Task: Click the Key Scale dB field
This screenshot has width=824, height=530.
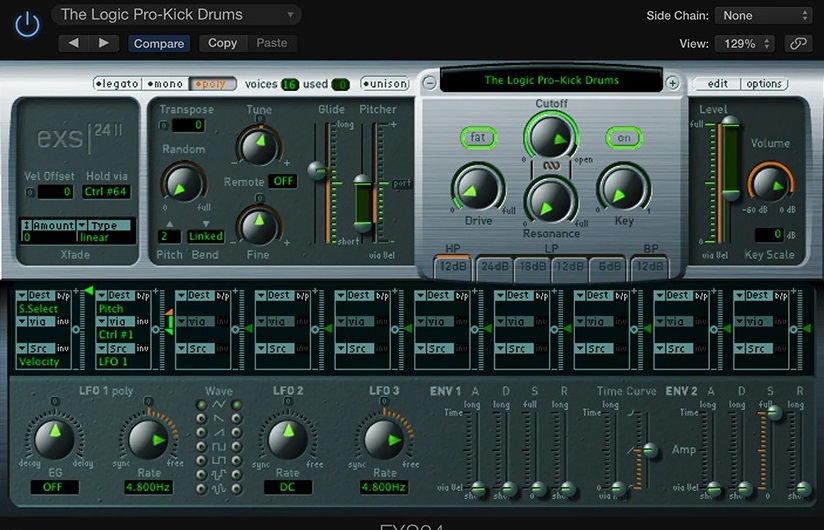Action: pyautogui.click(x=769, y=234)
